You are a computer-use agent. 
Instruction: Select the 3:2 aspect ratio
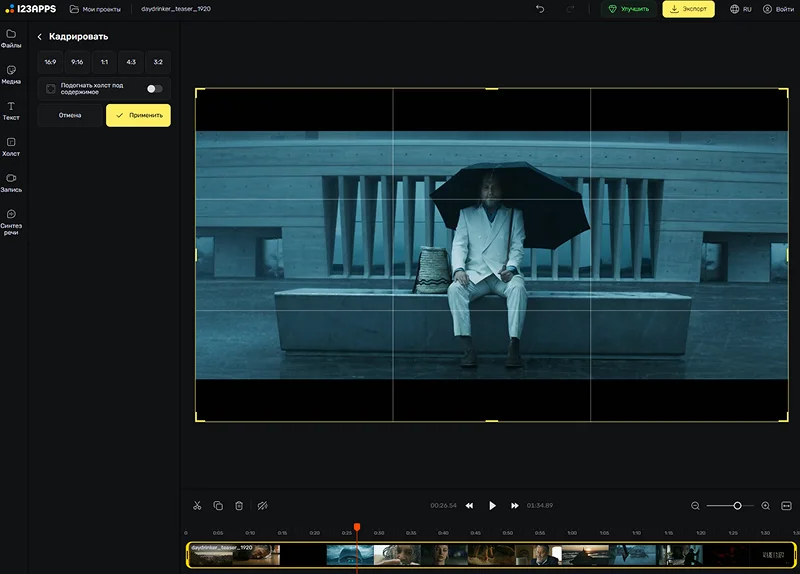coord(158,62)
